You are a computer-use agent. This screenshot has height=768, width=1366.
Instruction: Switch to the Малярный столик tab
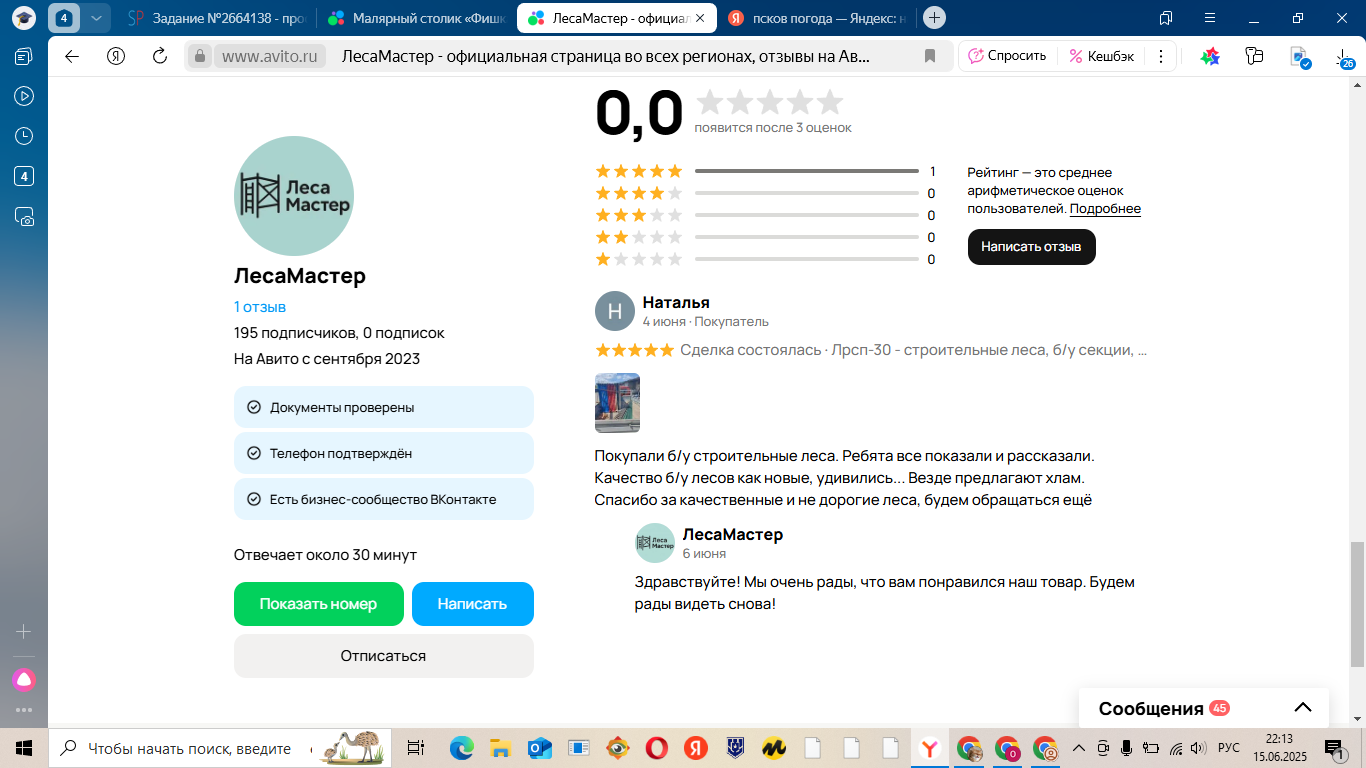[418, 18]
